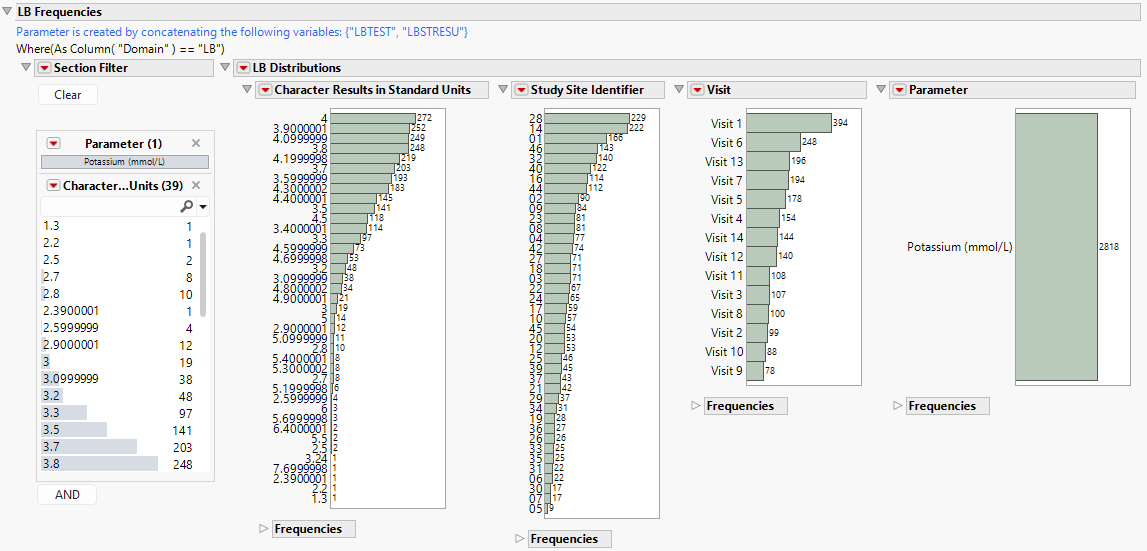
Task: Click the Parameter concatenation note text
Action: (x=242, y=32)
